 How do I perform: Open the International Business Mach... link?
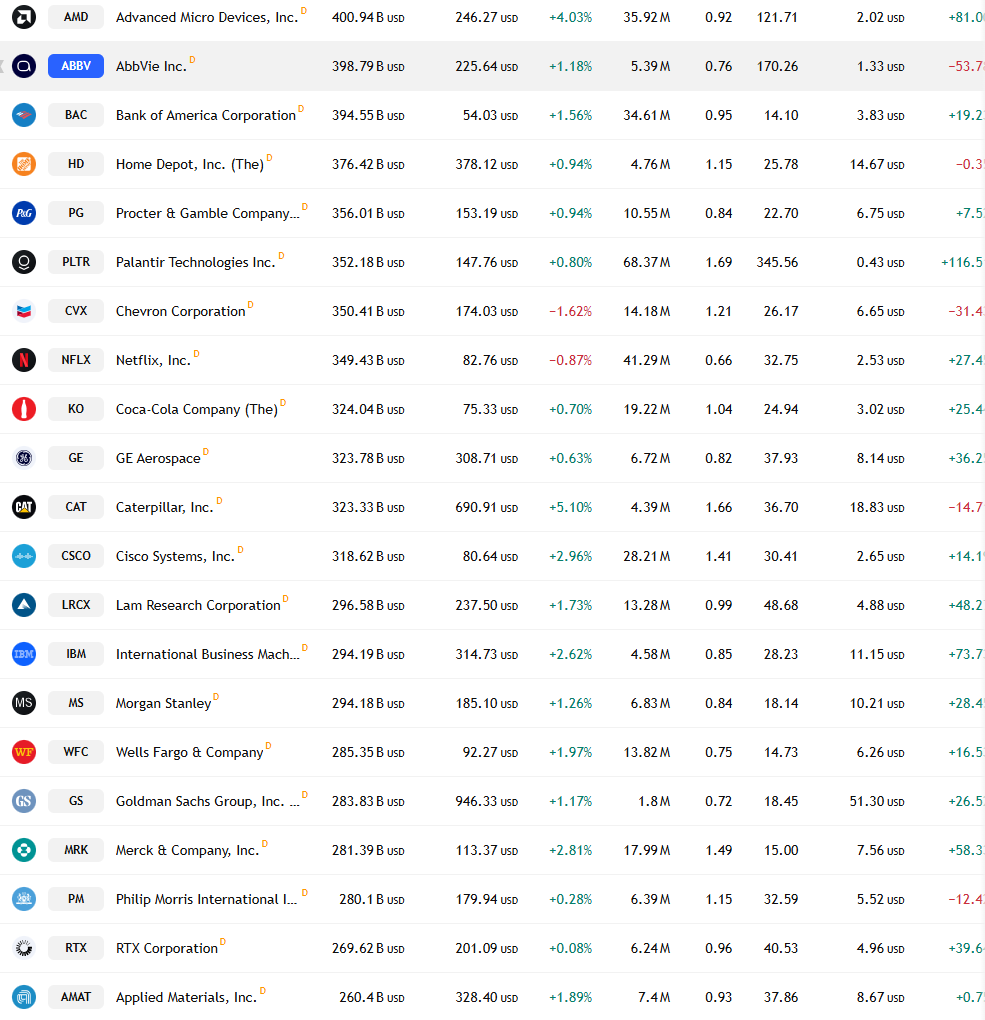coord(208,654)
